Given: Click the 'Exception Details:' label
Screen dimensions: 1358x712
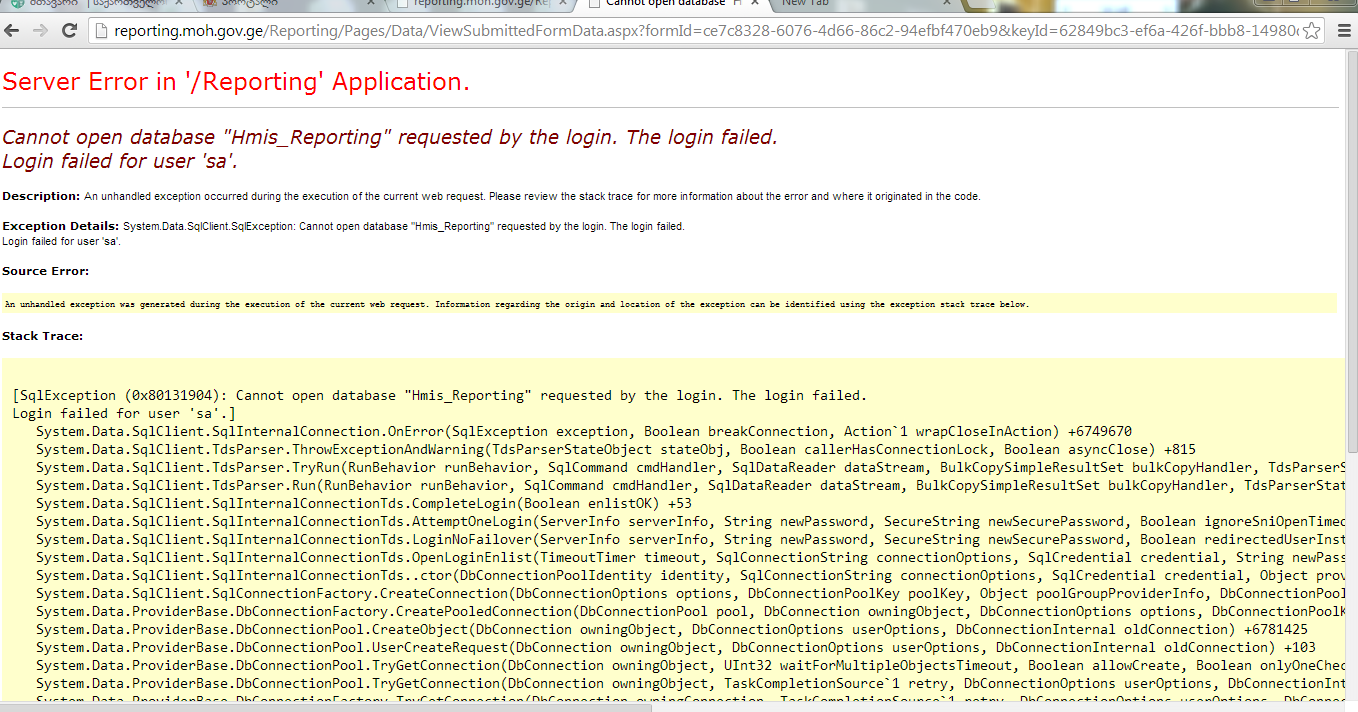Looking at the screenshot, I should [x=60, y=226].
